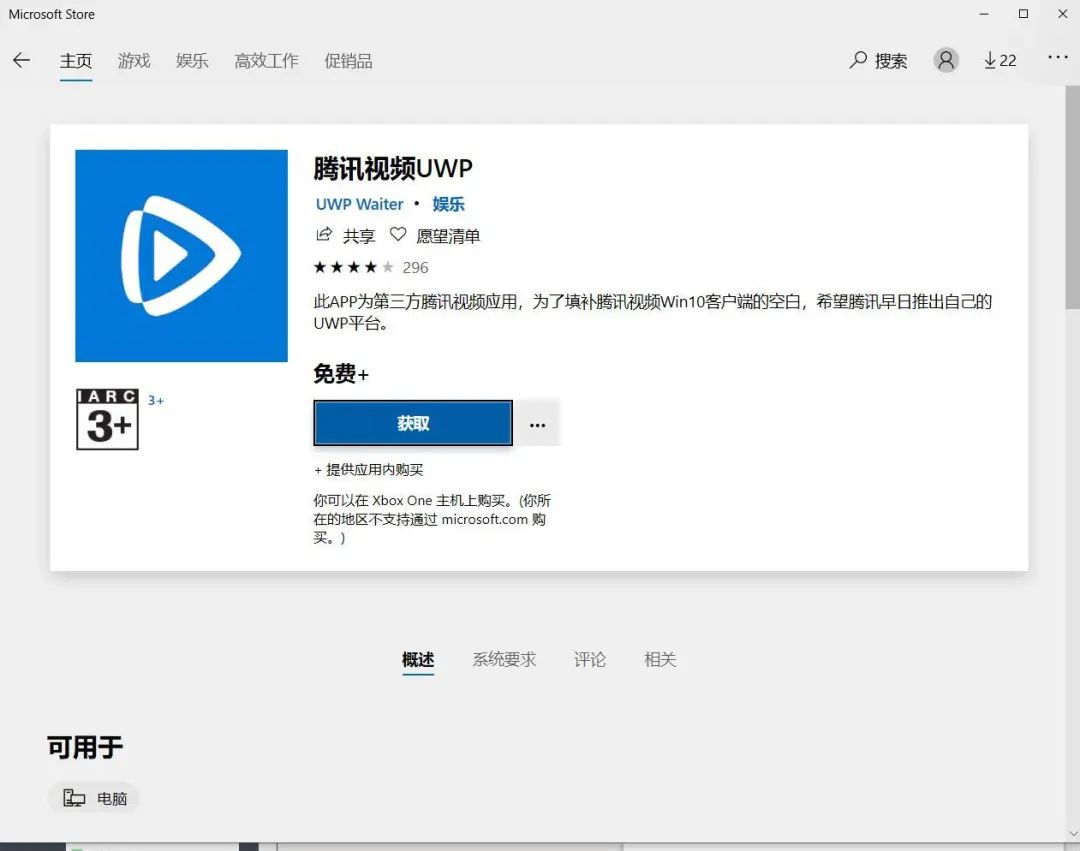Click the 腾讯视频UWP app logo
1080x851 pixels.
click(180, 255)
